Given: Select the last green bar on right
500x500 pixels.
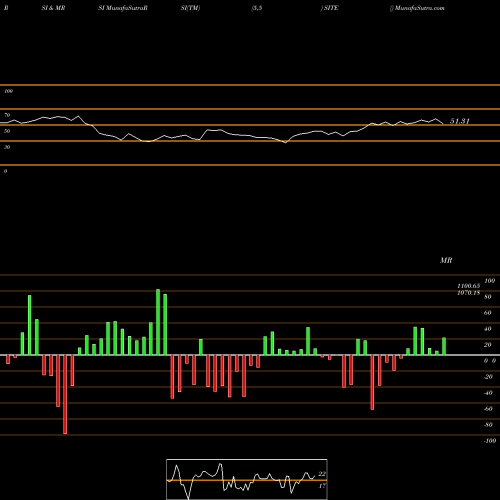Looking at the screenshot, I should point(444,346).
